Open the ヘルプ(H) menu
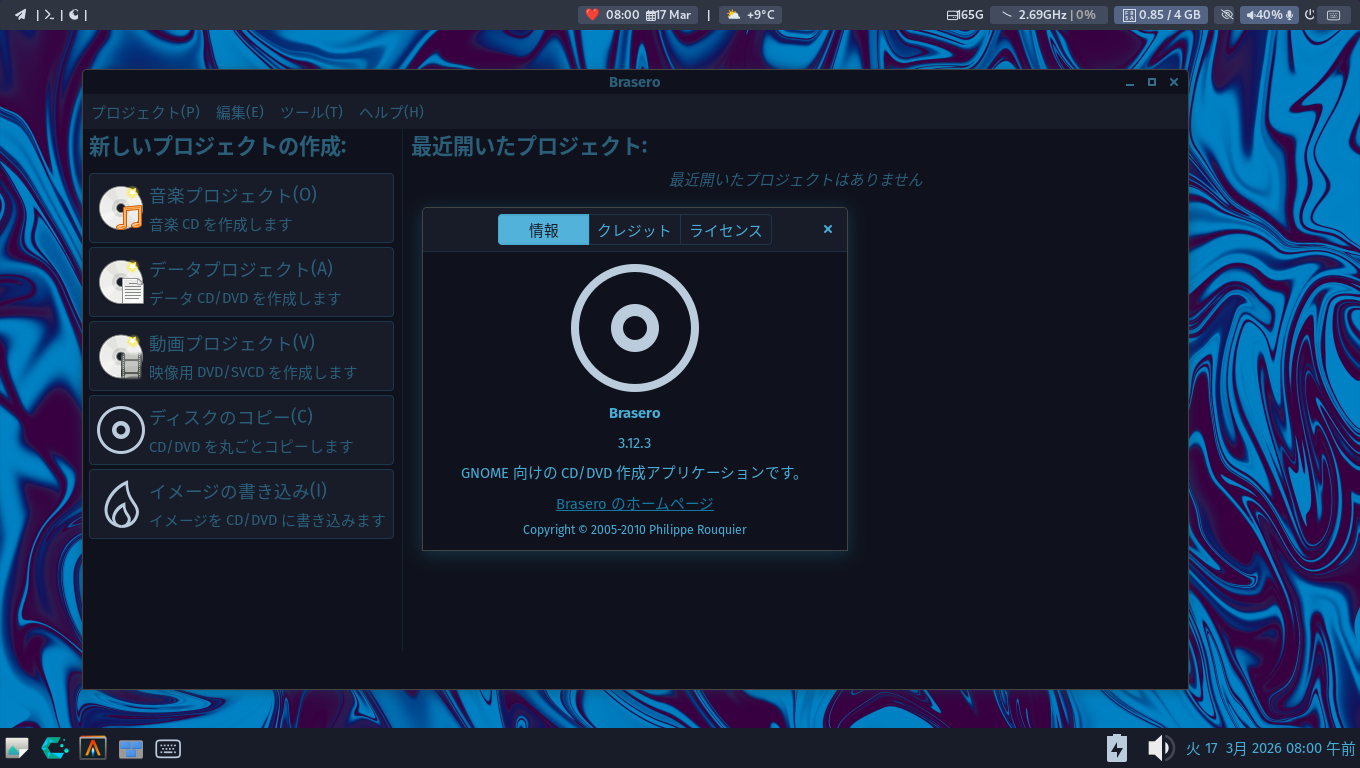This screenshot has height=768, width=1360. tap(391, 112)
